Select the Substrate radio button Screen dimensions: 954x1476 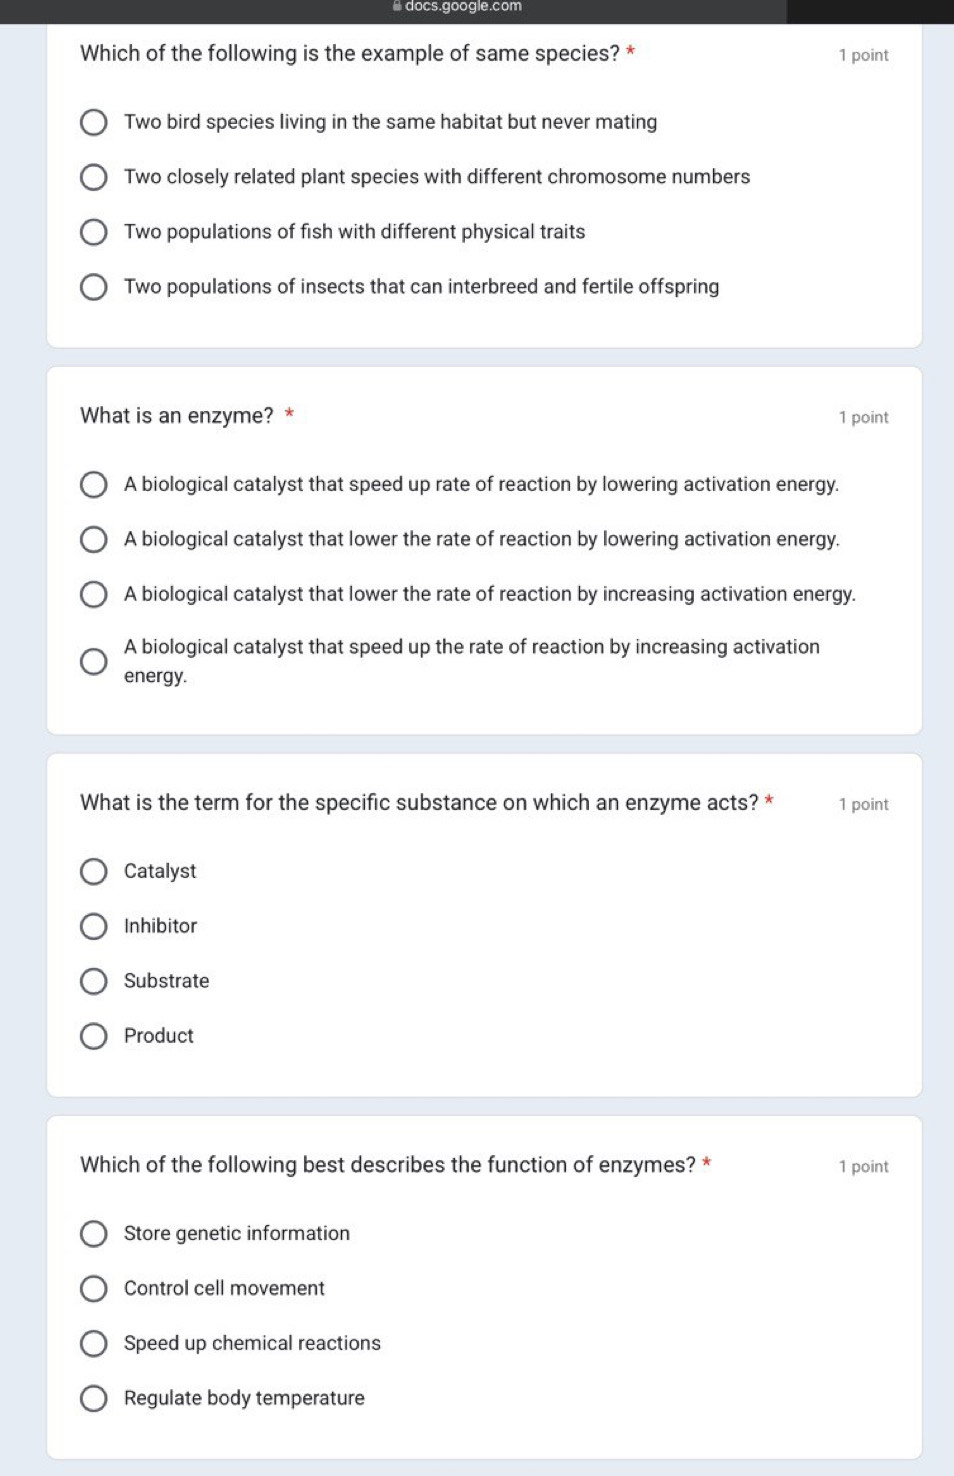click(93, 982)
